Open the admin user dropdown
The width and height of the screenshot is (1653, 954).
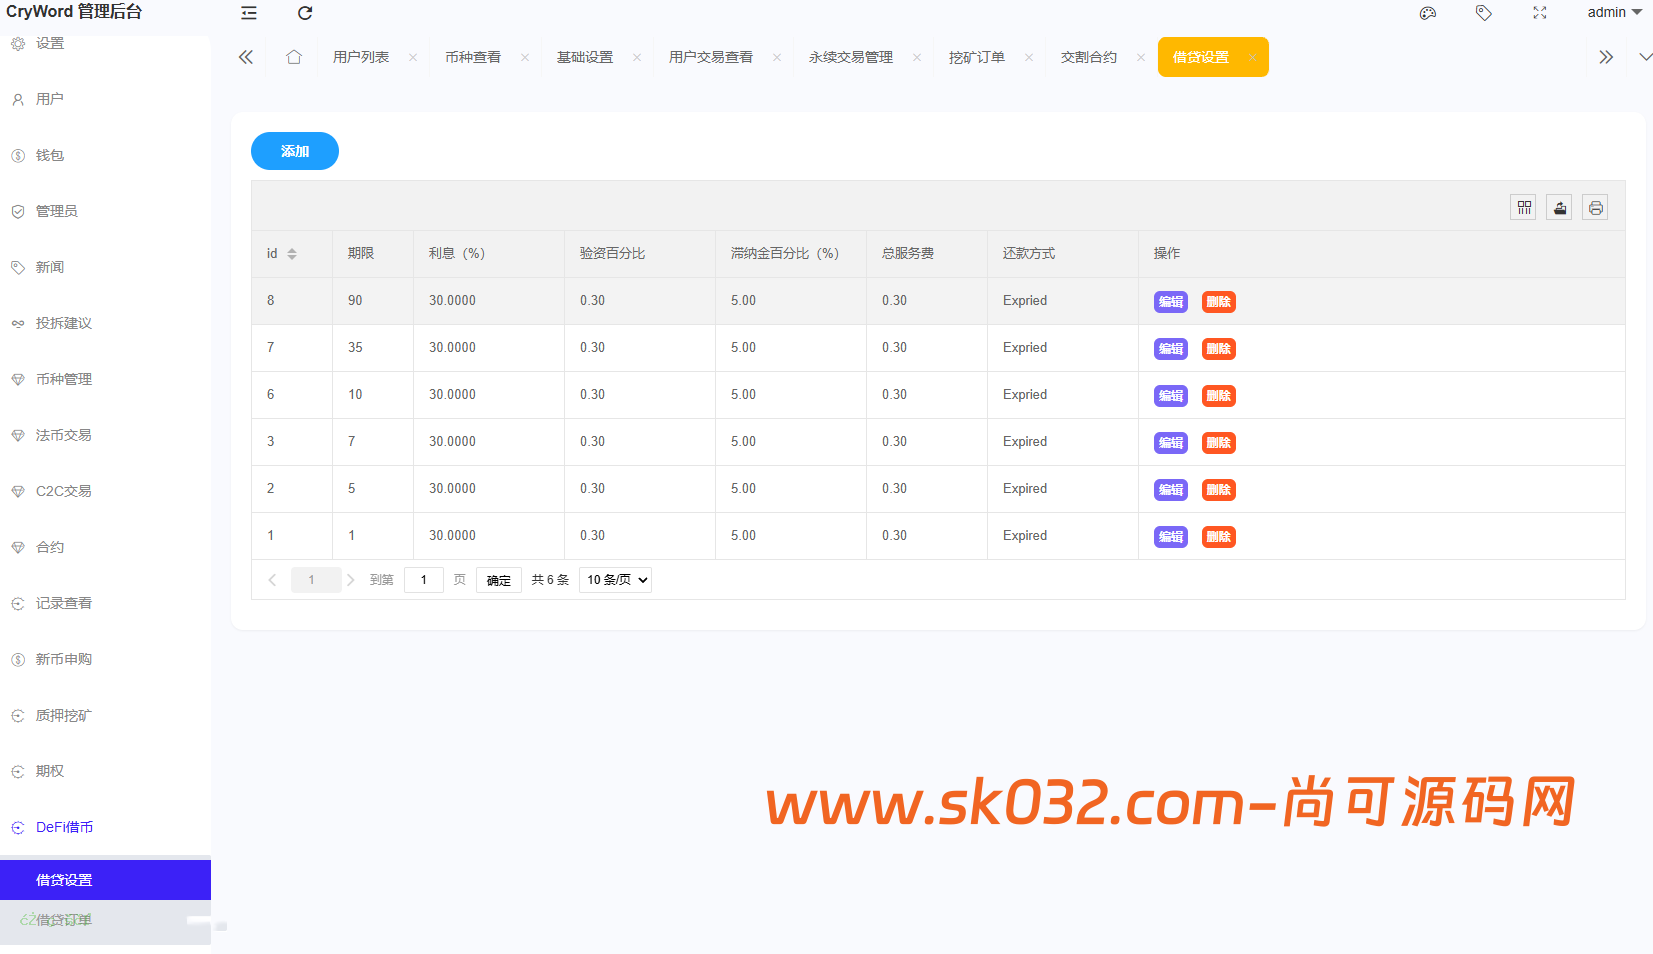click(x=1614, y=12)
